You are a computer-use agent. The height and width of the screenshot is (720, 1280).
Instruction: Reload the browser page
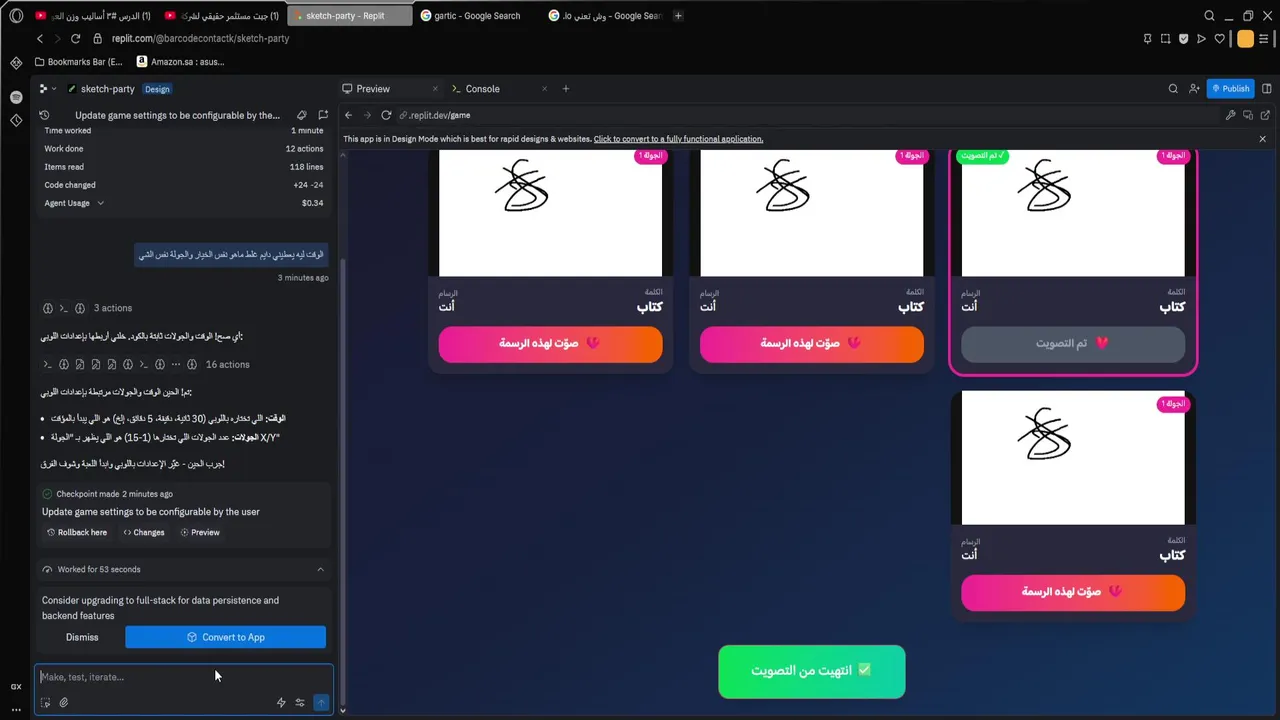coord(75,38)
